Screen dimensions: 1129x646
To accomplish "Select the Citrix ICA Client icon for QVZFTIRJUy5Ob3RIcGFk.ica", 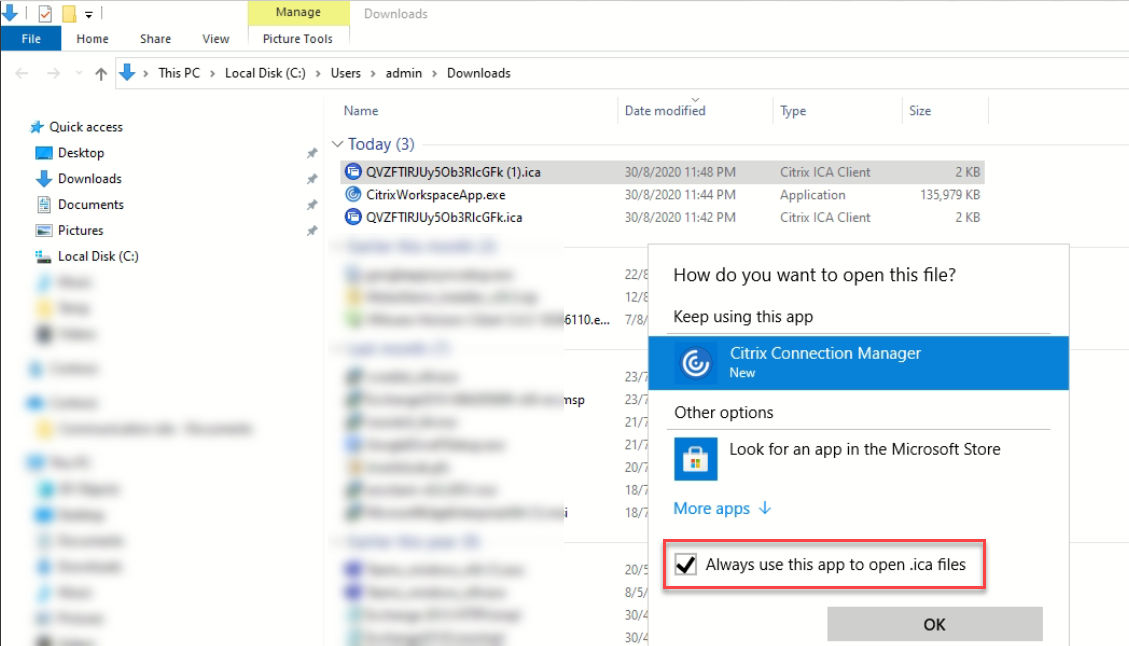I will click(x=353, y=217).
